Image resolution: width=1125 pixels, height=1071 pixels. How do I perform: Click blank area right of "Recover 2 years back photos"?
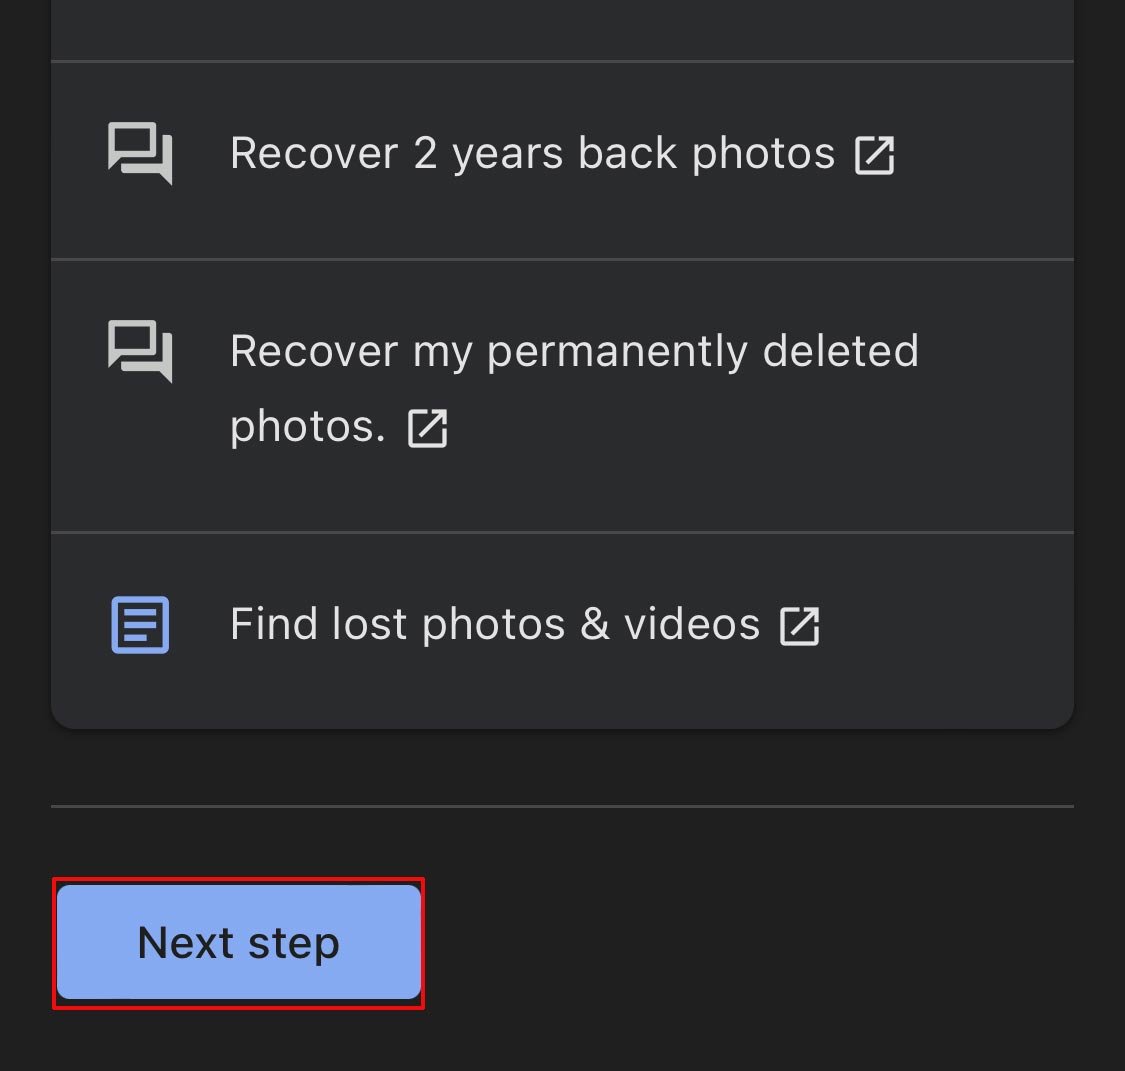pyautogui.click(x=983, y=155)
